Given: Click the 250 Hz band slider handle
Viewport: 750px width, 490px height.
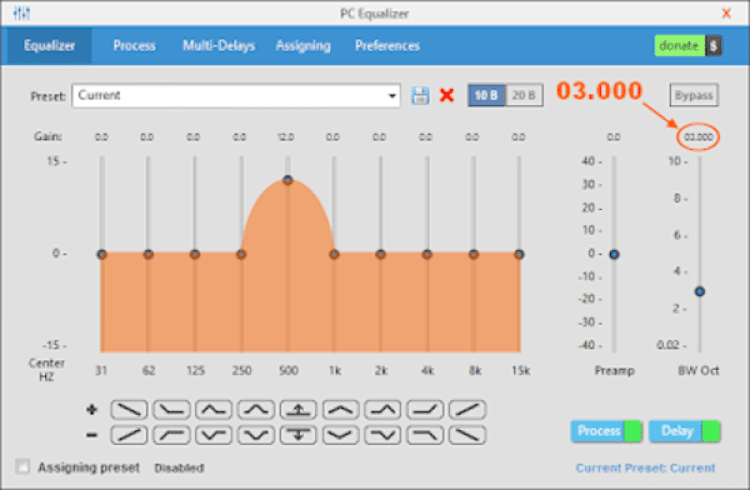Looking at the screenshot, I should pos(241,254).
